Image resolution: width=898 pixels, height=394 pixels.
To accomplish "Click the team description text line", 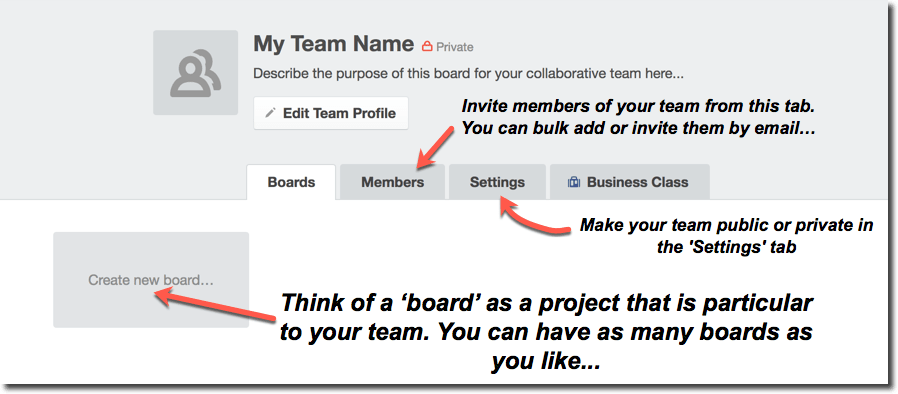I will click(468, 74).
